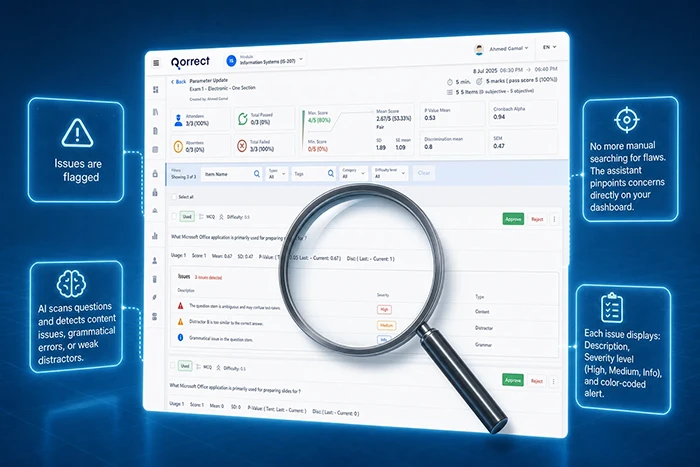
Task: Click the Used badge on Mean 0.67 question
Action: tap(187, 217)
